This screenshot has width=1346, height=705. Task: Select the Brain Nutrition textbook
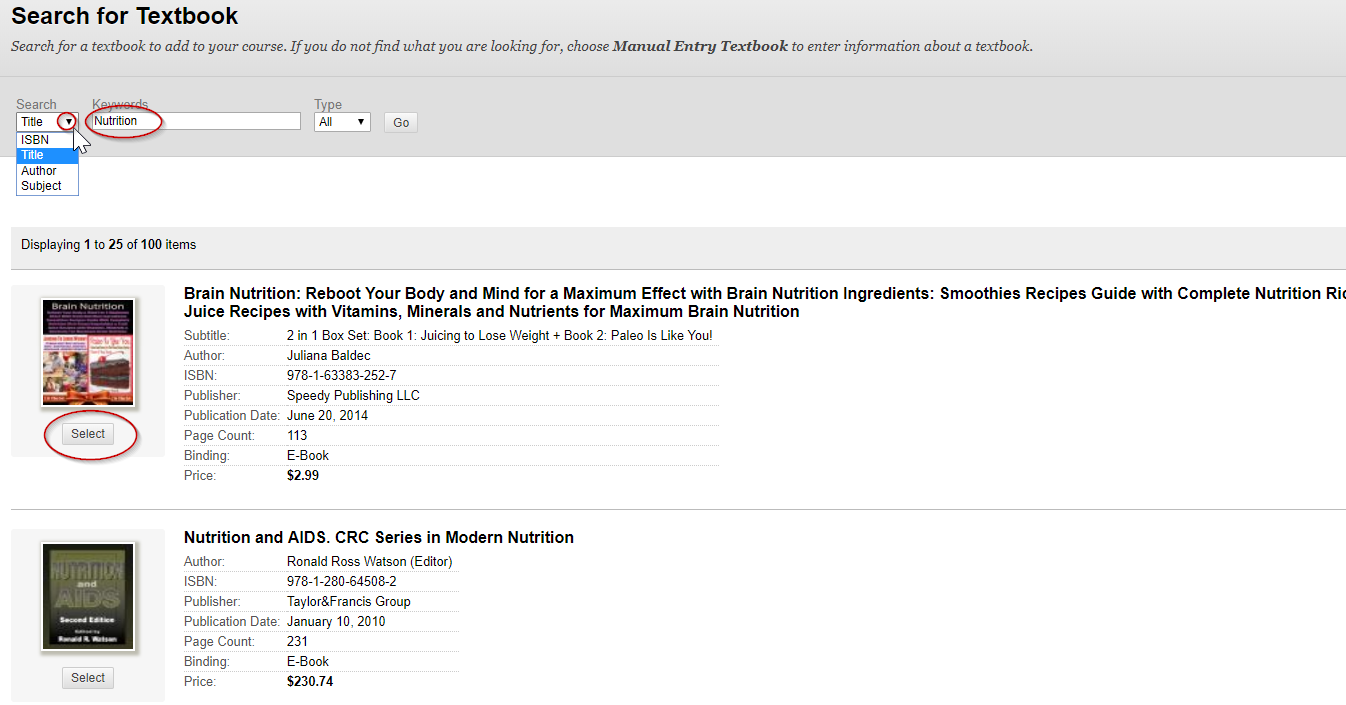(x=88, y=434)
